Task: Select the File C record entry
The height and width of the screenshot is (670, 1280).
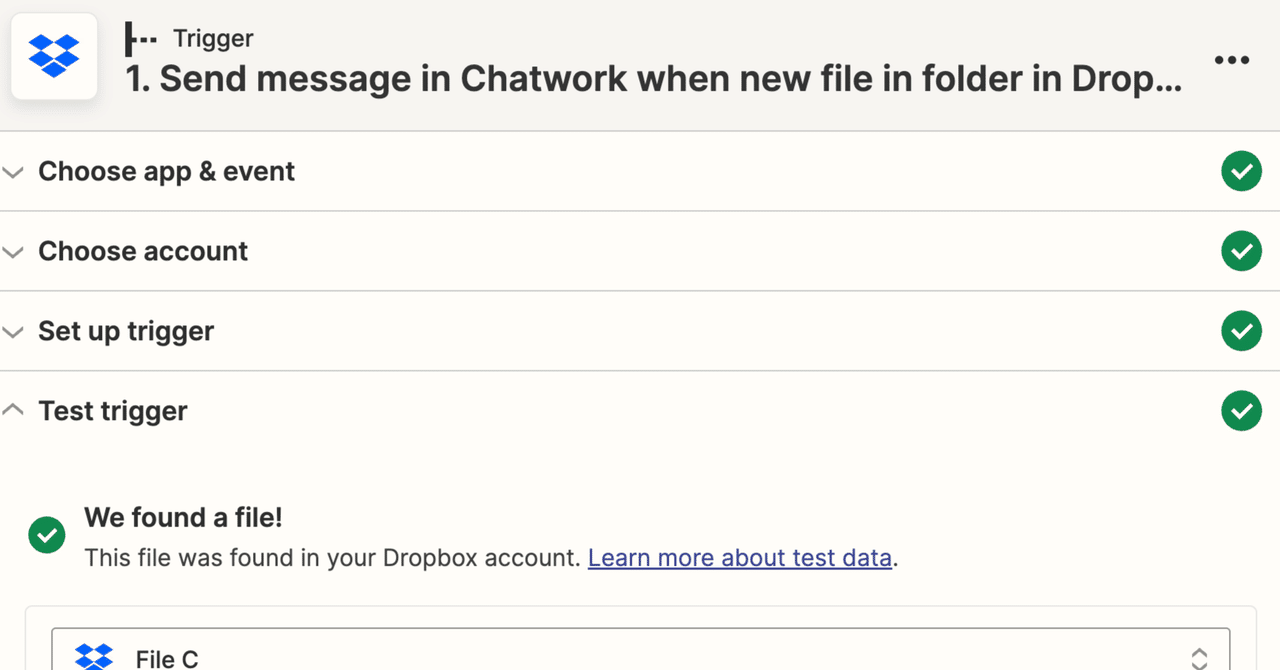Action: click(167, 658)
